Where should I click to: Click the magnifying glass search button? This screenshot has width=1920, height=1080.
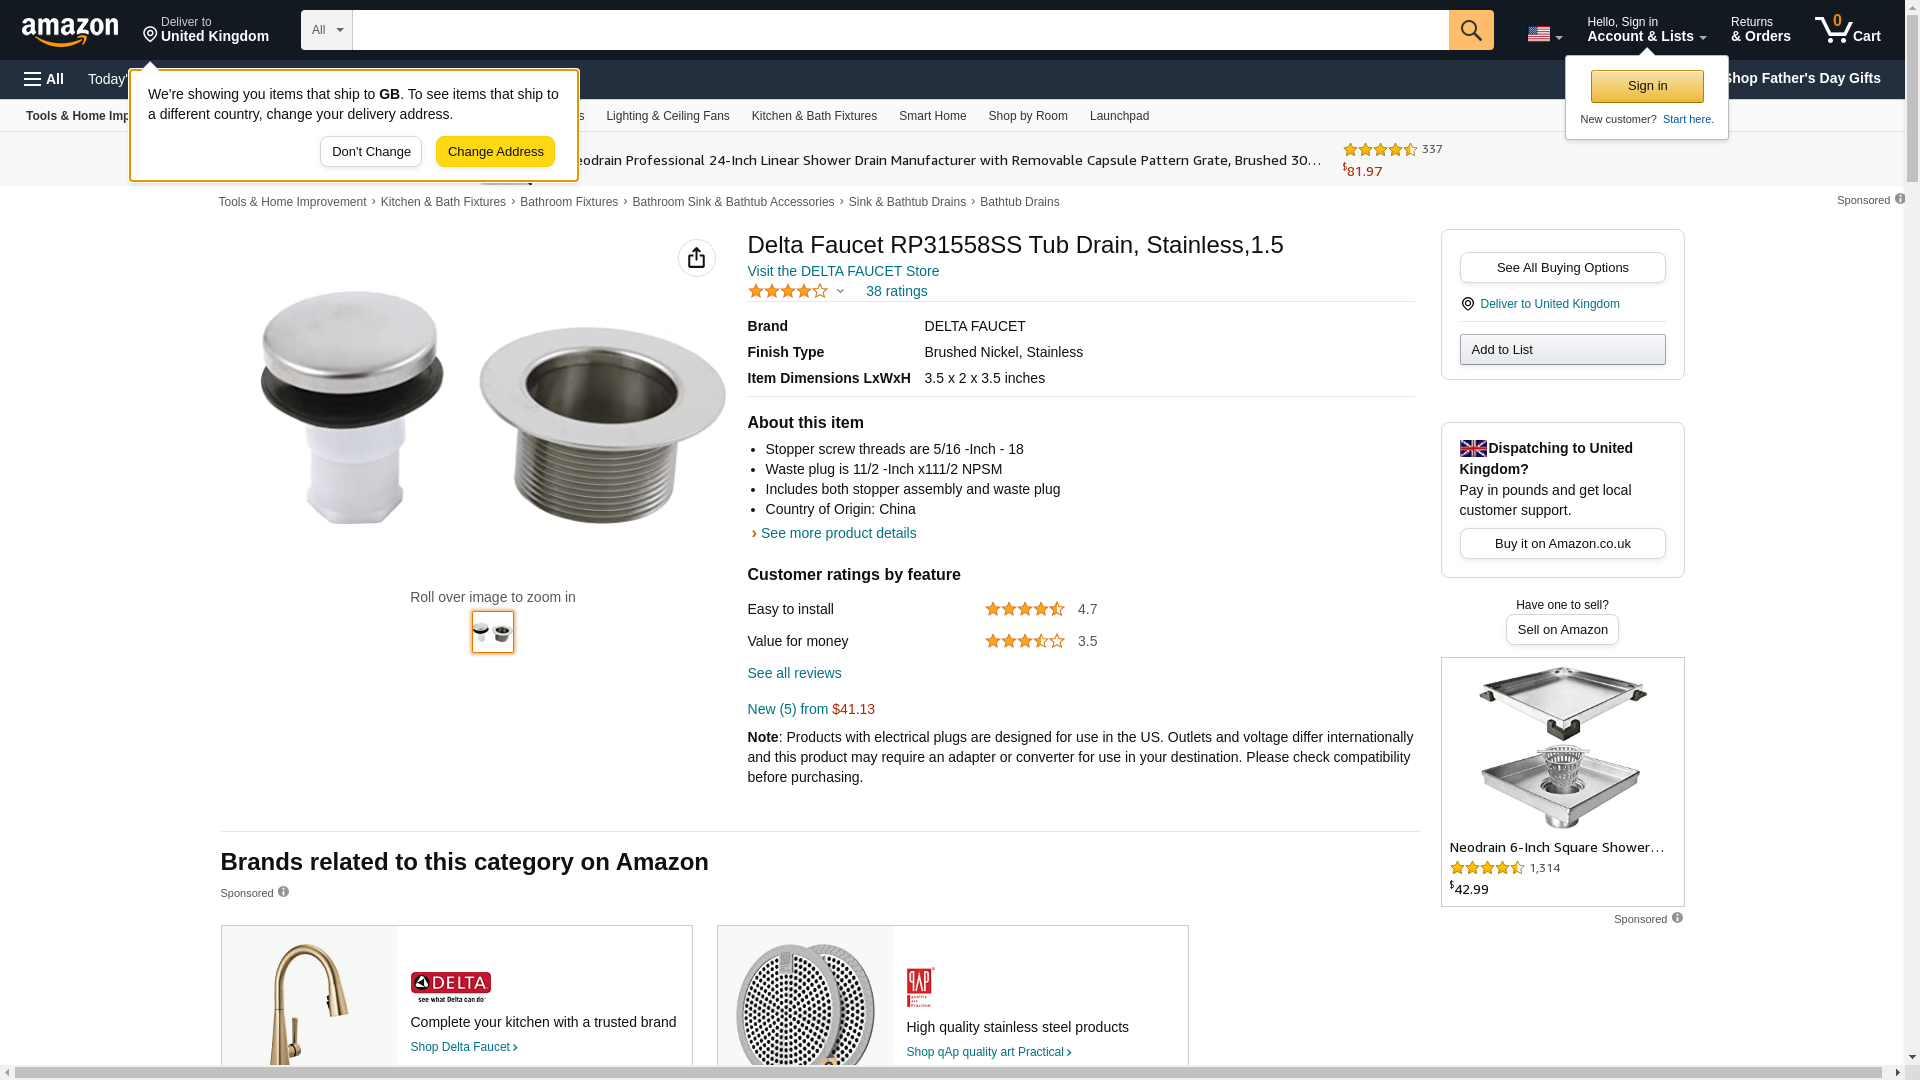pyautogui.click(x=1470, y=30)
